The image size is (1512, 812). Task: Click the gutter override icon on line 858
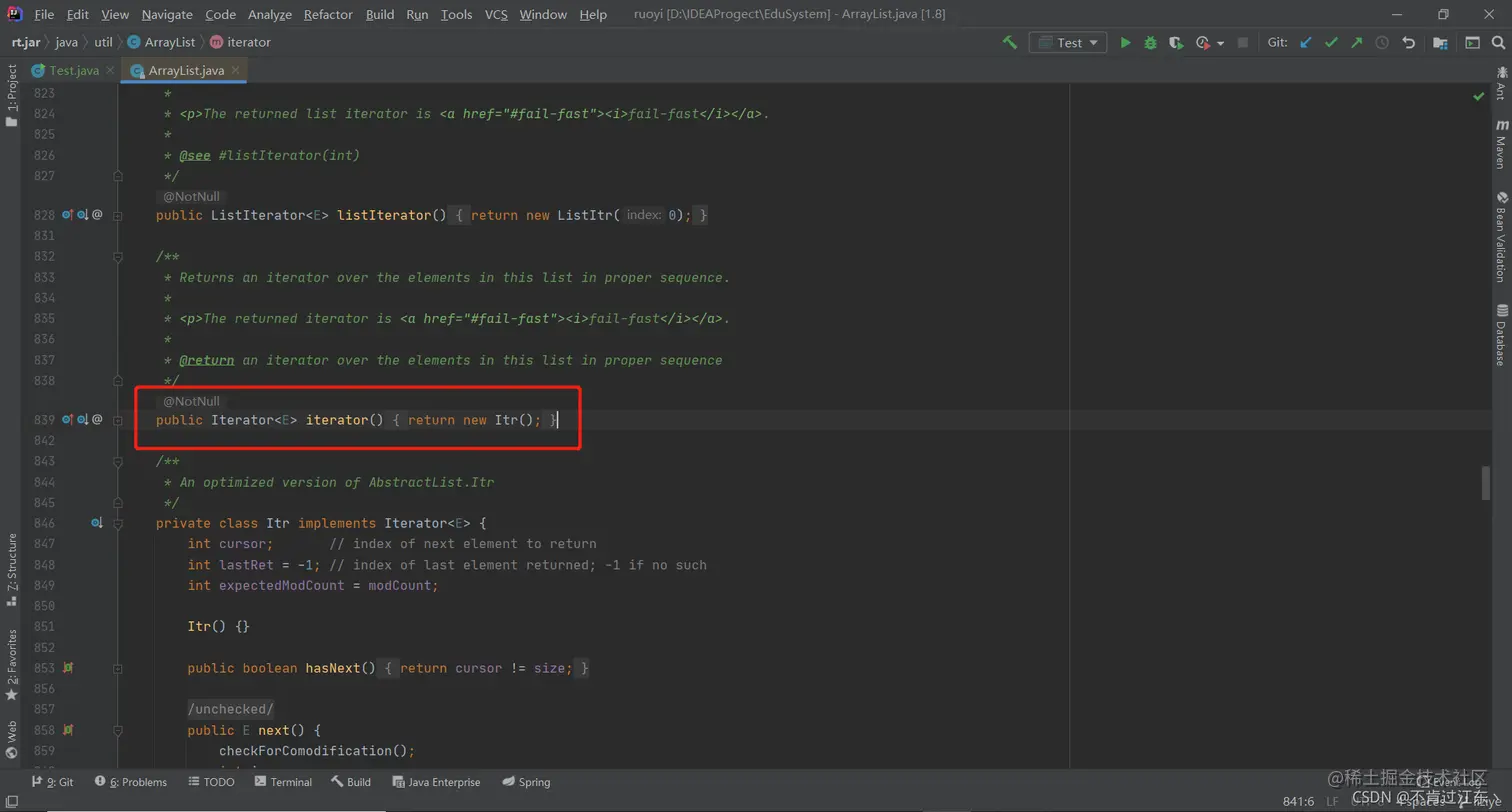pyautogui.click(x=68, y=730)
